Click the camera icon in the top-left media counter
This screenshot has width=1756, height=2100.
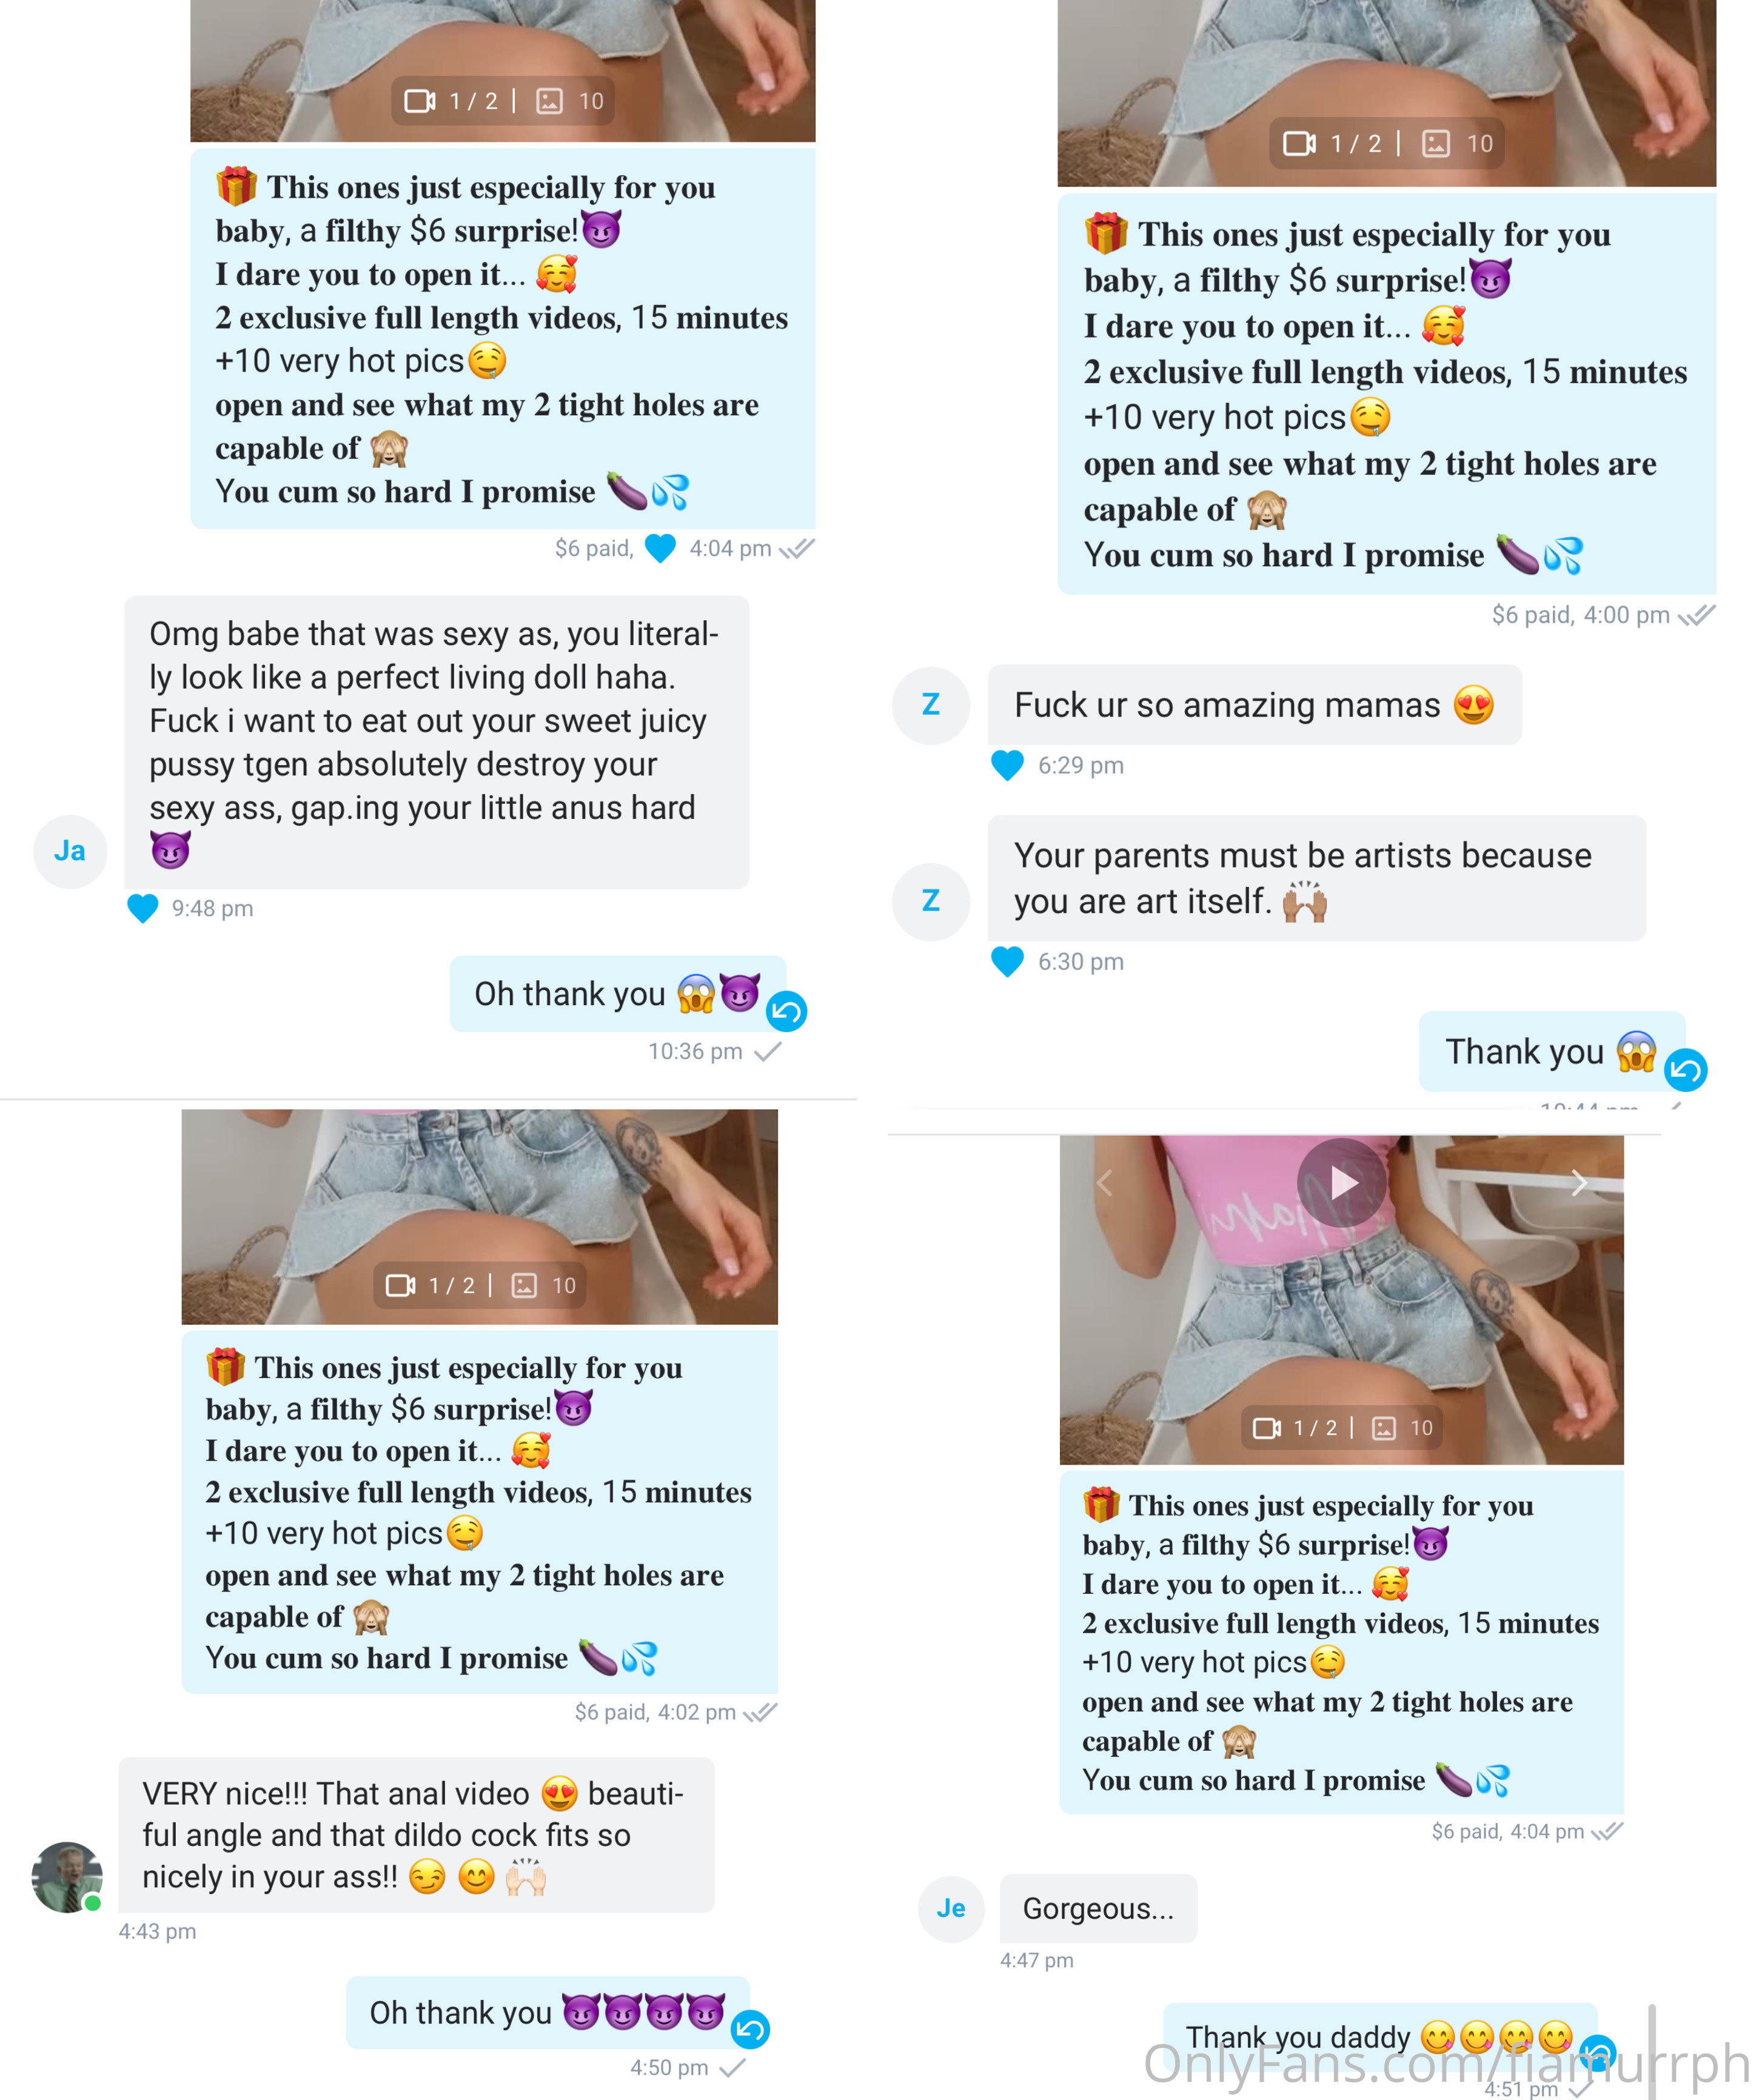pos(420,101)
